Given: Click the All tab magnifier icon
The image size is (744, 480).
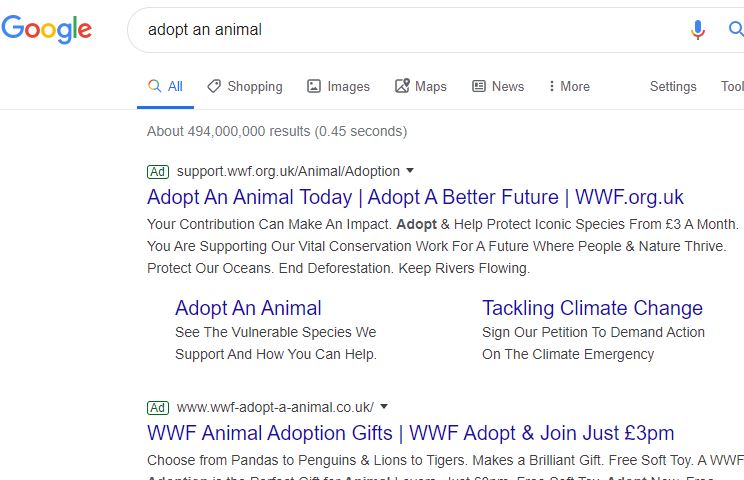Looking at the screenshot, I should click(154, 86).
